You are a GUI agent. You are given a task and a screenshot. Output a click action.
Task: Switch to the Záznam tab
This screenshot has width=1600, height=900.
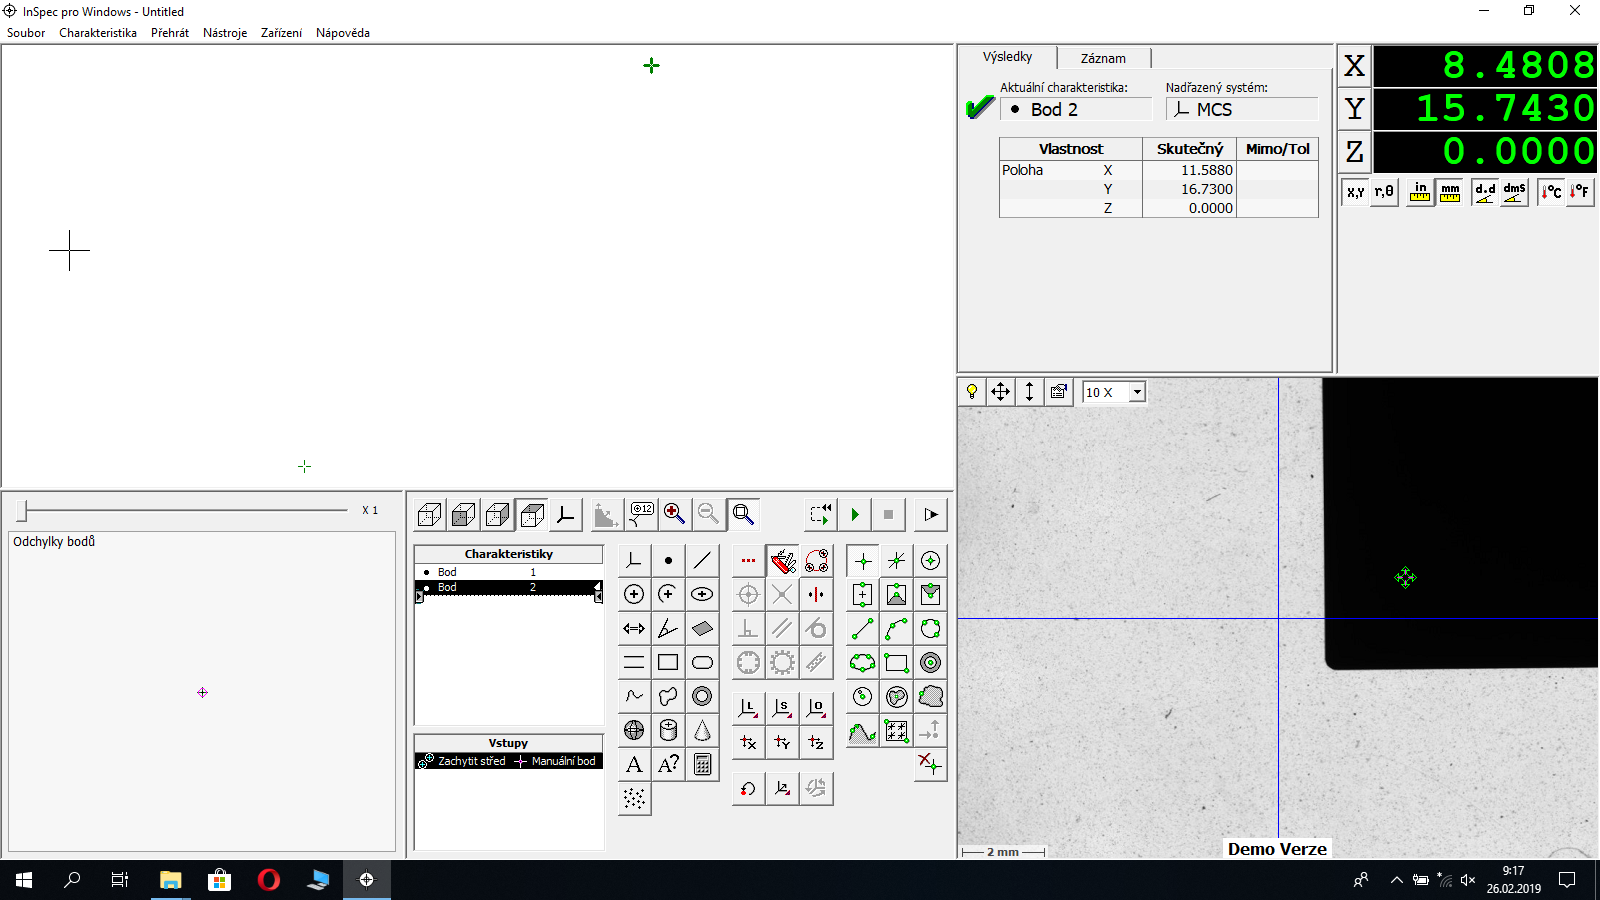tap(1102, 58)
